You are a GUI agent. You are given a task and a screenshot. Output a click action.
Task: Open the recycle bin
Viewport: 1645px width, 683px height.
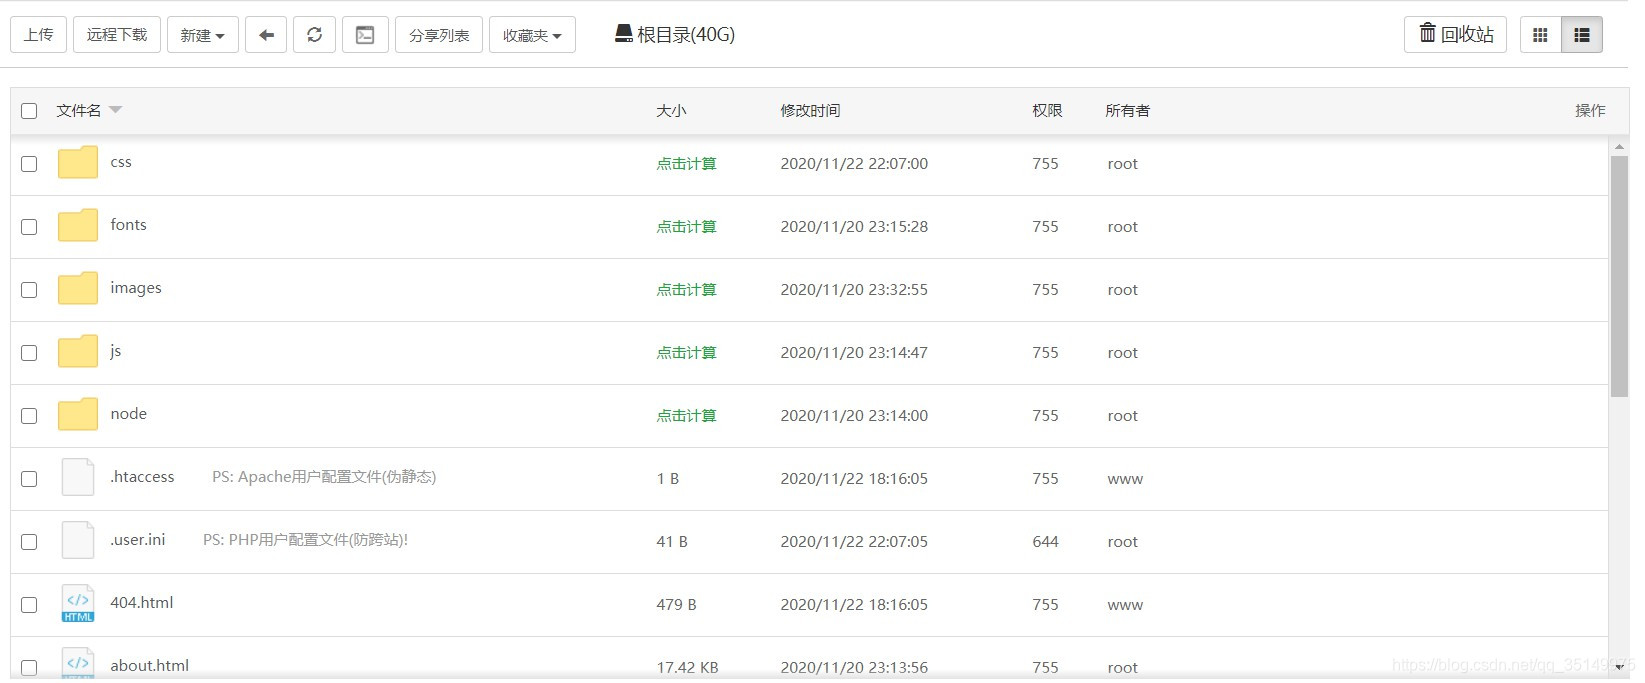pos(1455,35)
